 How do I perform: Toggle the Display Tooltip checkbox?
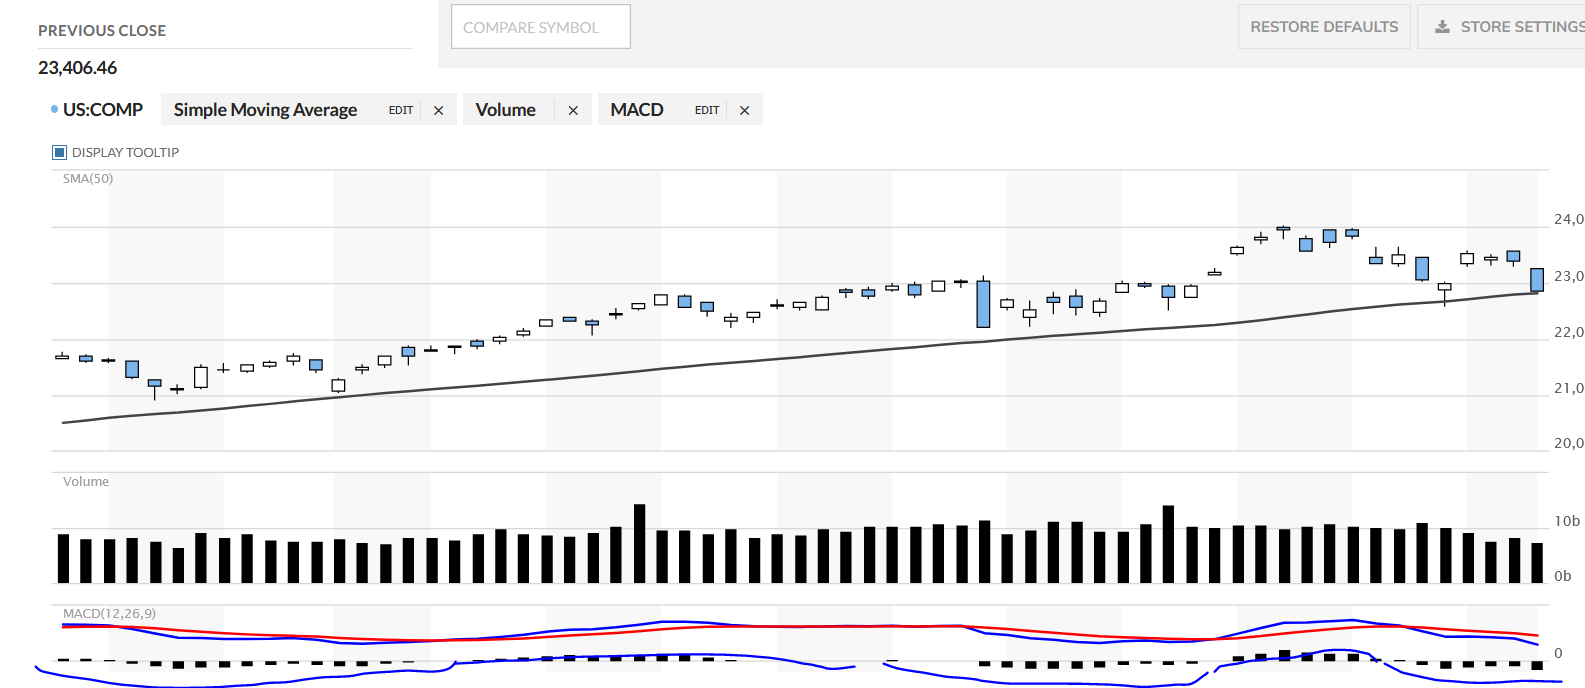59,152
